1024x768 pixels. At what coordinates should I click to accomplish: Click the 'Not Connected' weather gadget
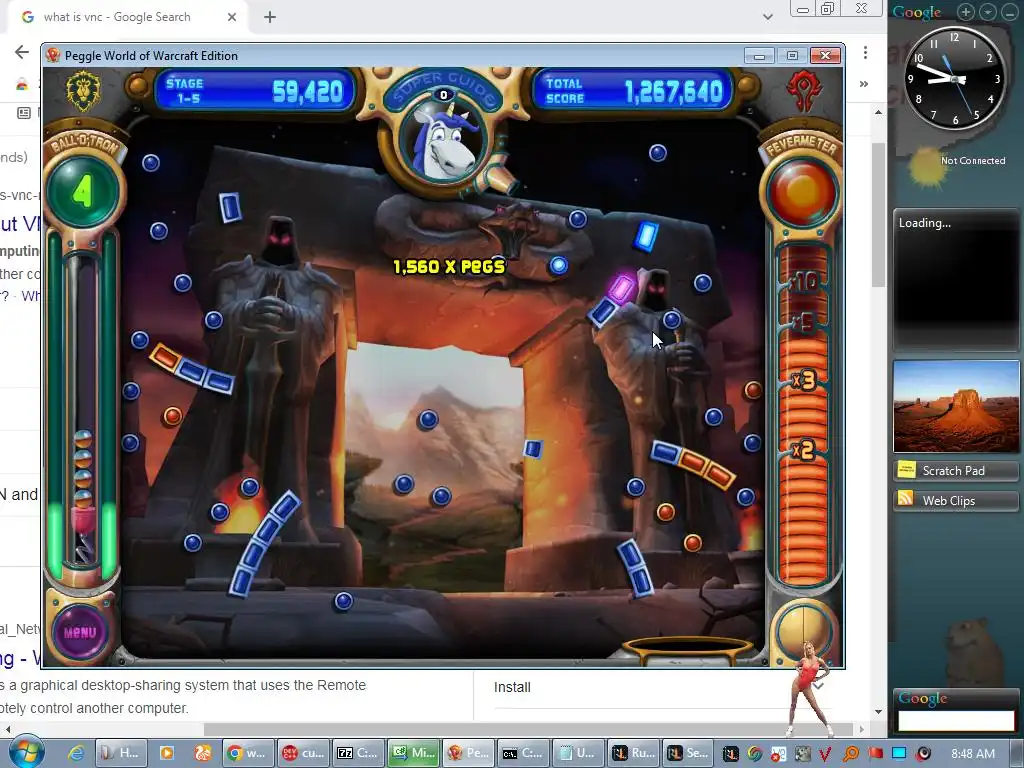955,167
